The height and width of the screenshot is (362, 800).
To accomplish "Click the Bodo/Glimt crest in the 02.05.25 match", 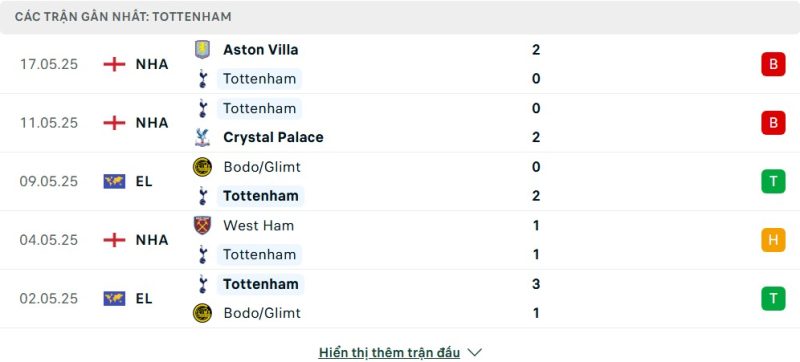I will (x=203, y=313).
